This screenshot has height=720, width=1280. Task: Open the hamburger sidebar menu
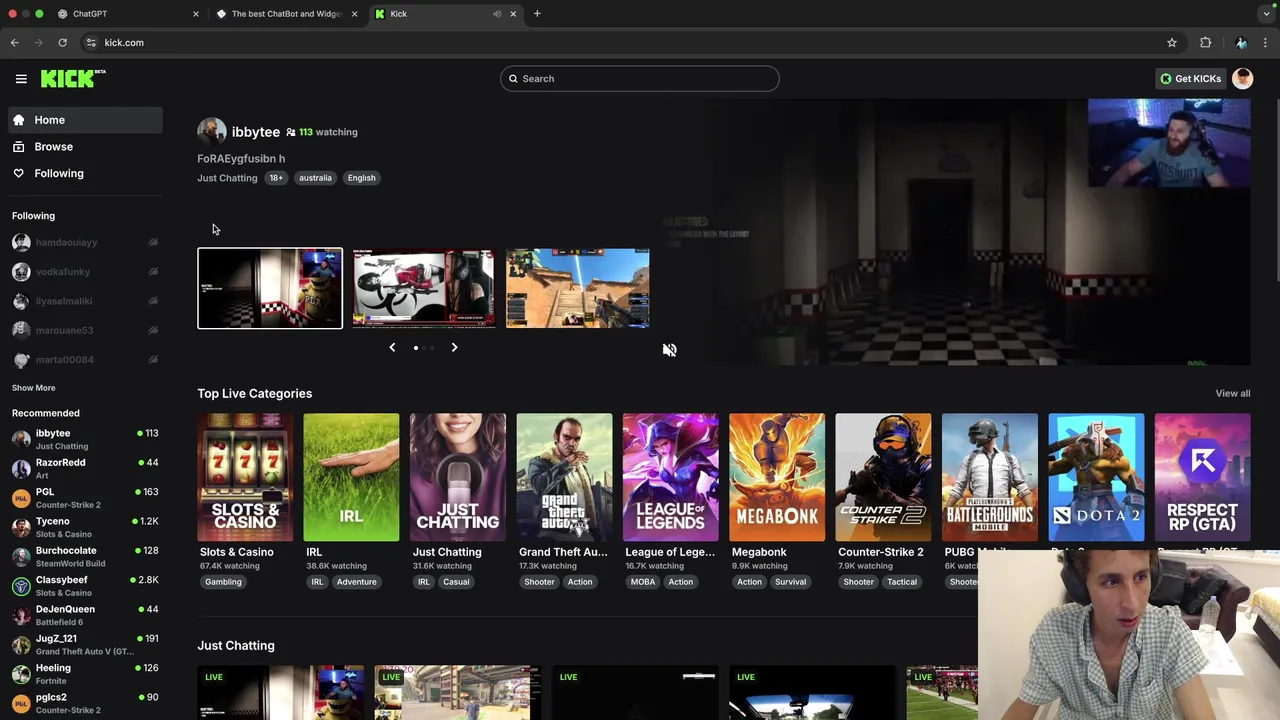click(21, 79)
